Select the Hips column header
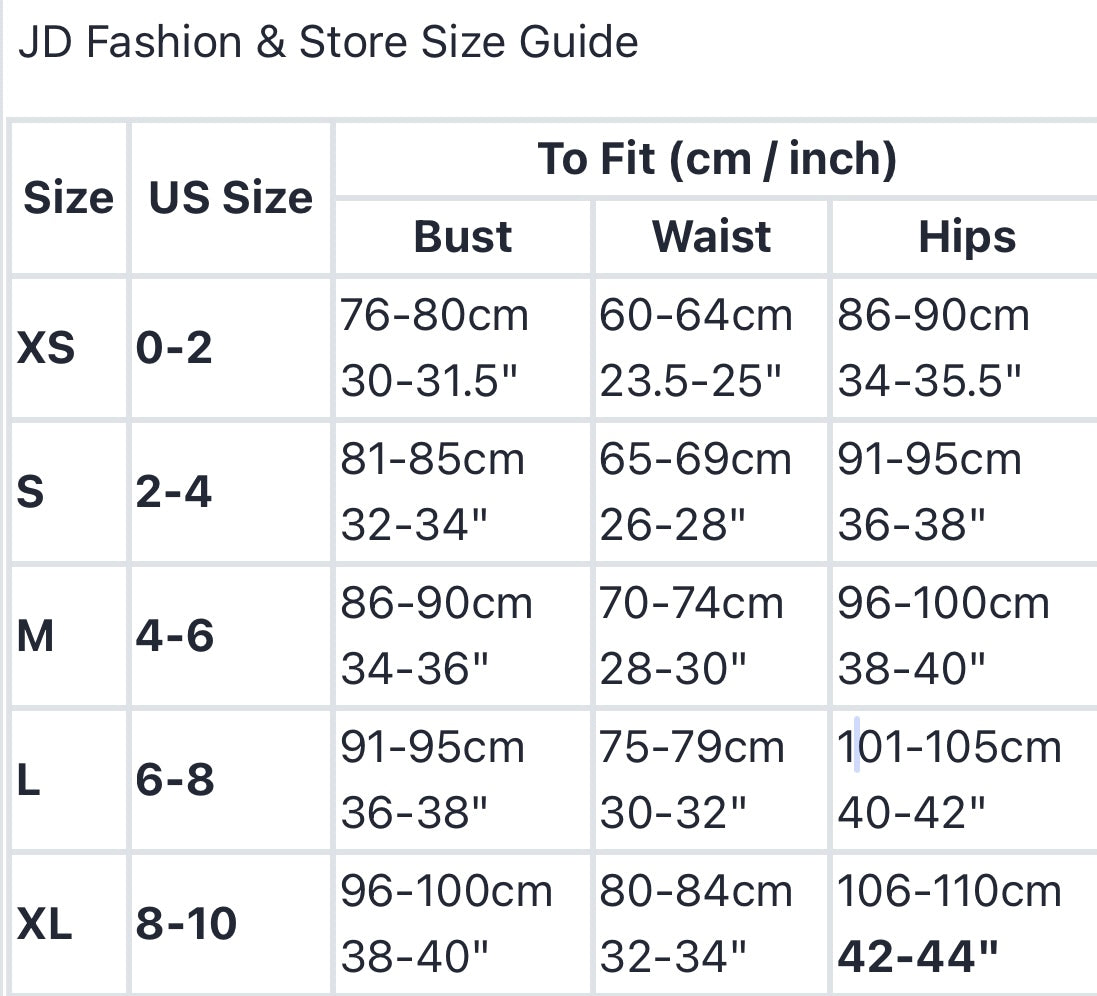1097x996 pixels. click(x=966, y=237)
